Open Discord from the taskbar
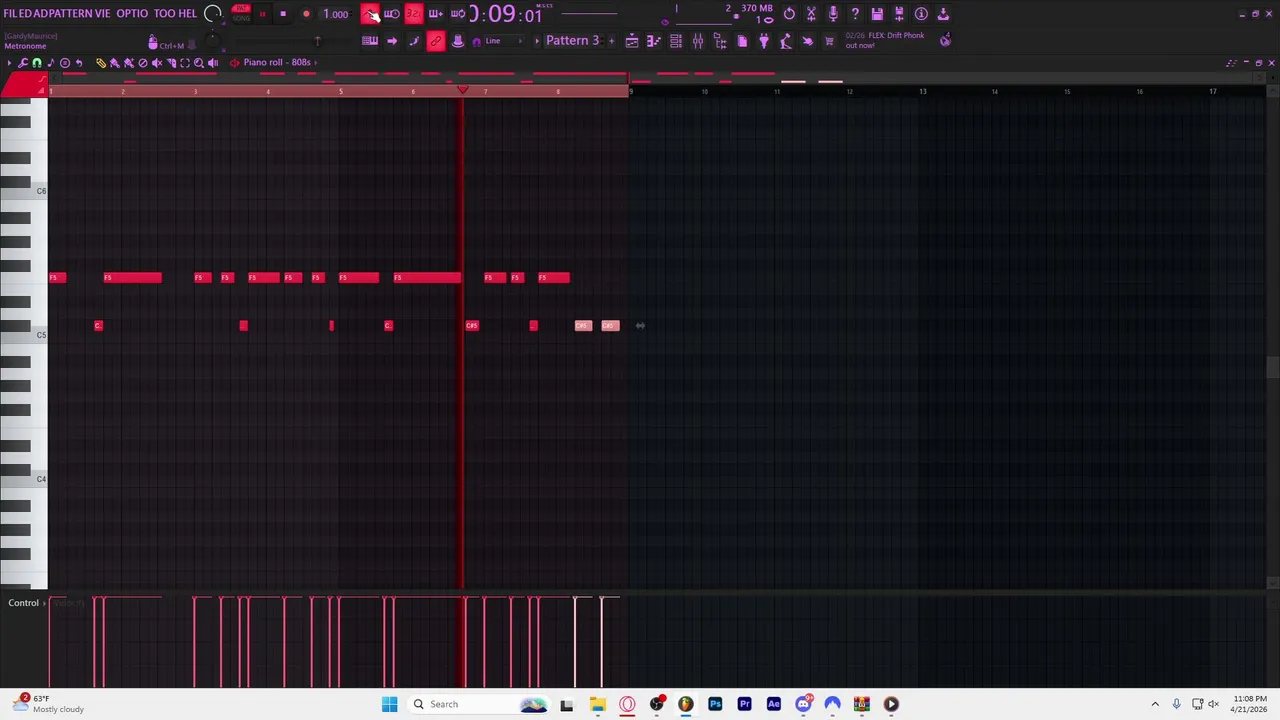 [x=803, y=704]
